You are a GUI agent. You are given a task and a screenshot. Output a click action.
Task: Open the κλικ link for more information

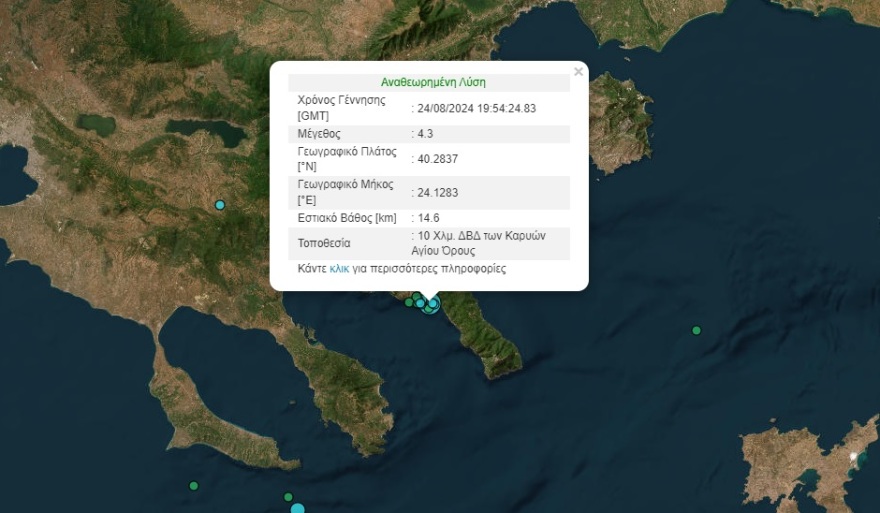339,269
